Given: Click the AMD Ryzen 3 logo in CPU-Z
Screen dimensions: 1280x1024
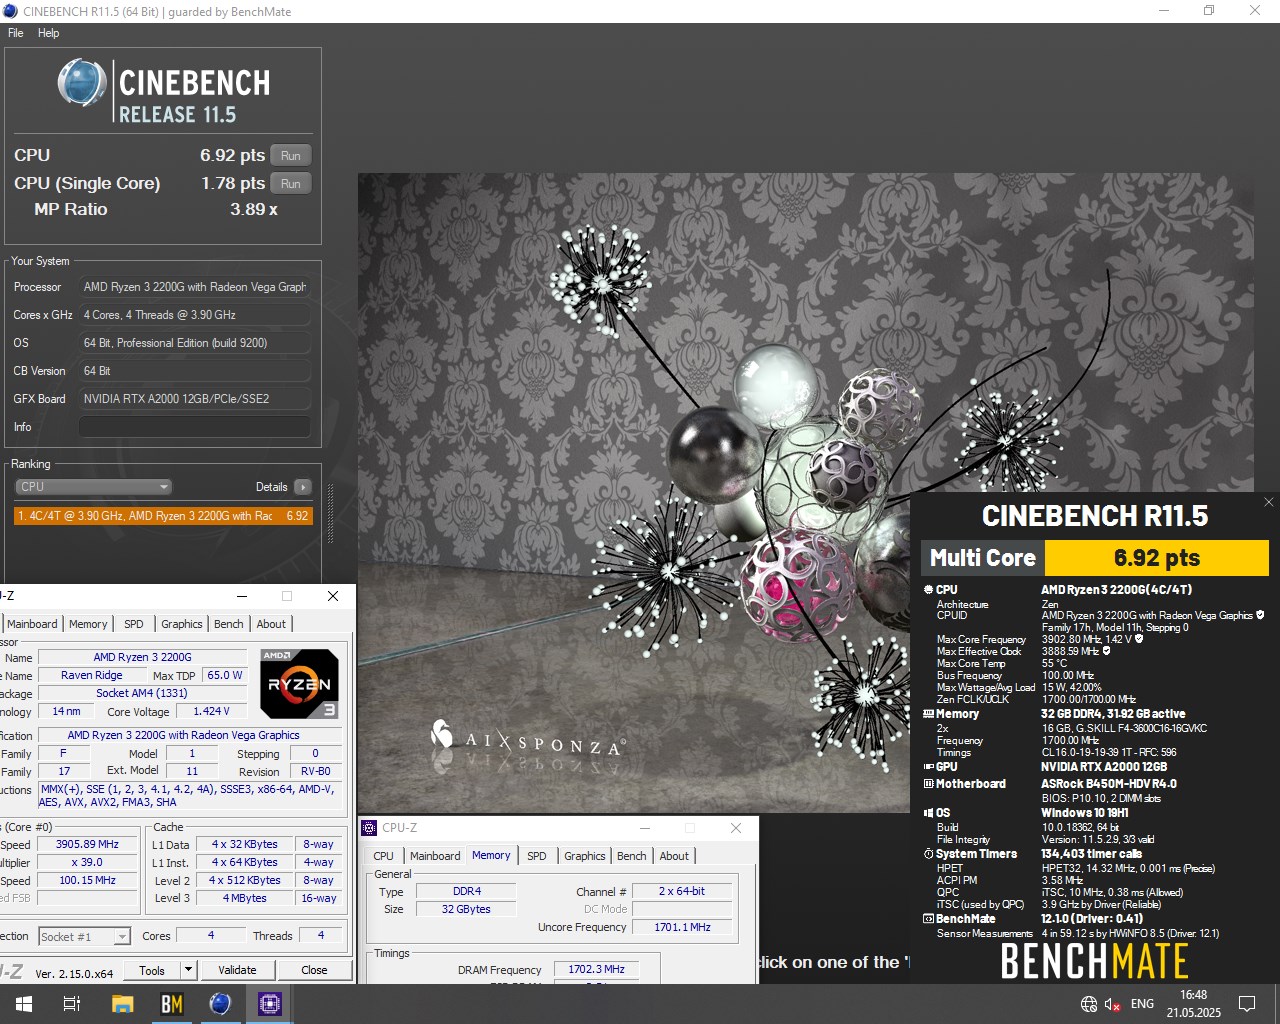Looking at the screenshot, I should (x=299, y=684).
